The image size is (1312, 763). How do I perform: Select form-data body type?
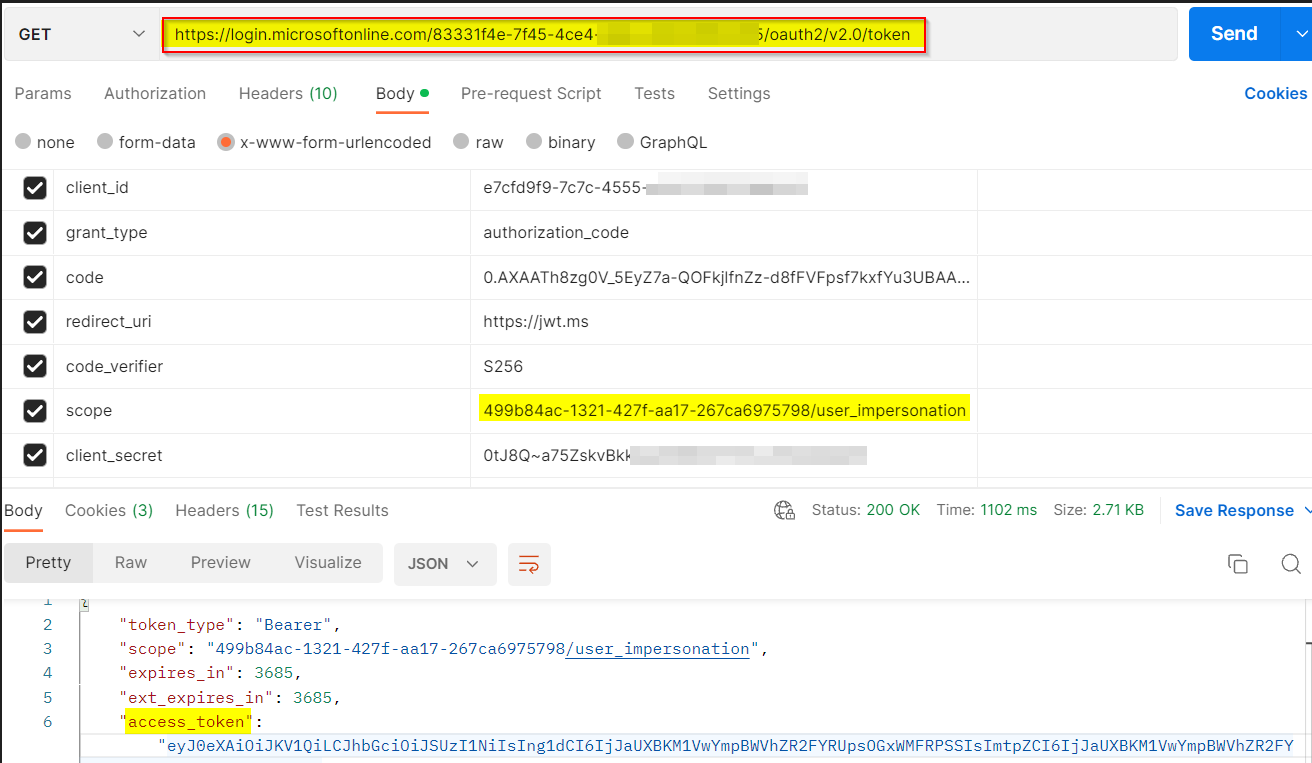[x=146, y=143]
